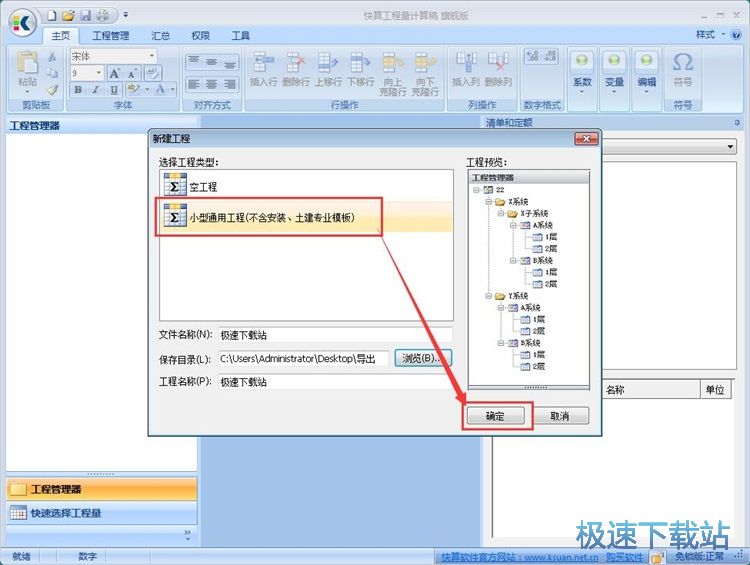This screenshot has width=750, height=565.
Task: Click the 文件名称 input field
Action: pyautogui.click(x=335, y=335)
